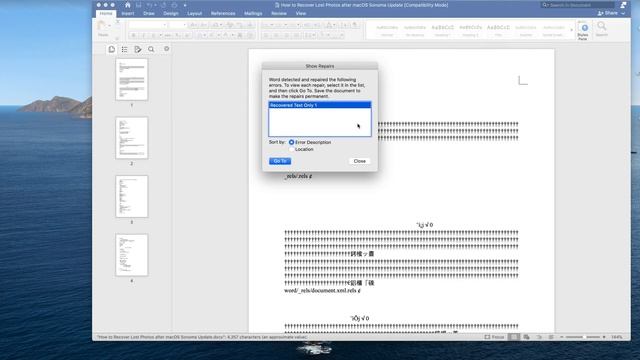Open the References tab
Viewport: 640px width, 360px height.
point(223,13)
